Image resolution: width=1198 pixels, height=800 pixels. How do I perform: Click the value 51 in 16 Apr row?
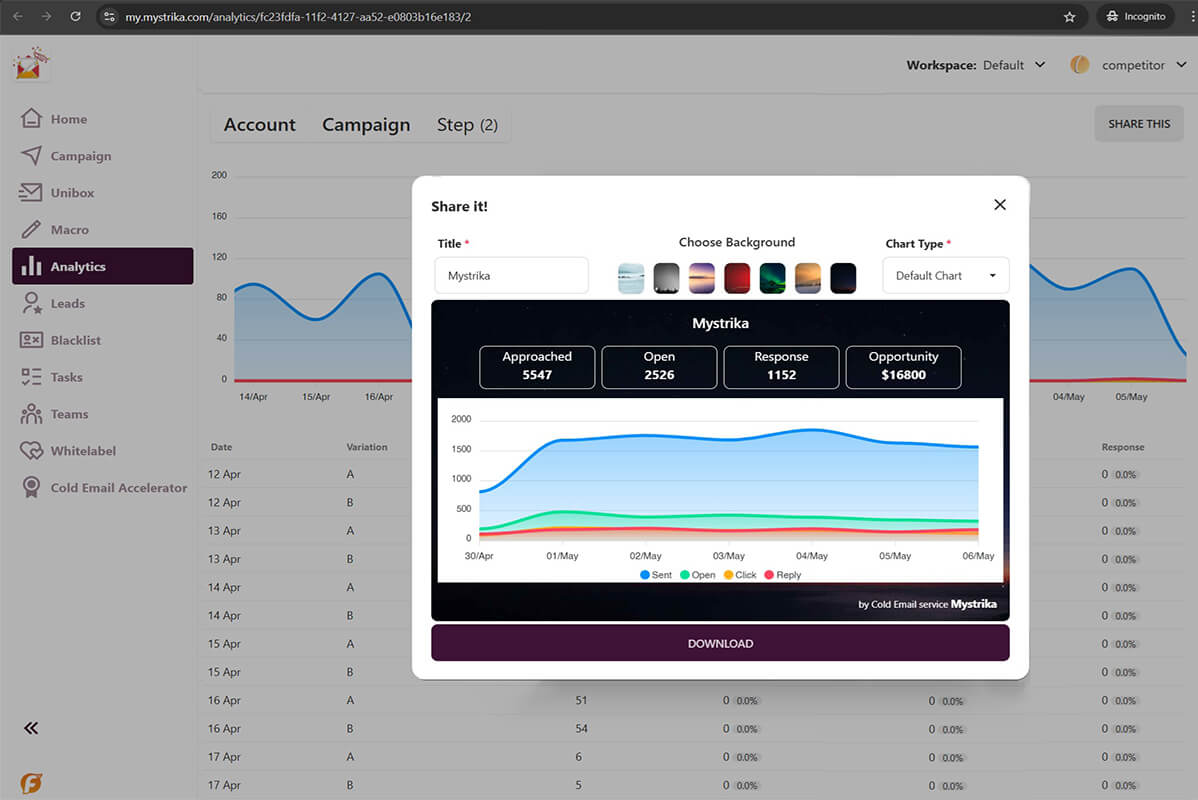(x=581, y=701)
